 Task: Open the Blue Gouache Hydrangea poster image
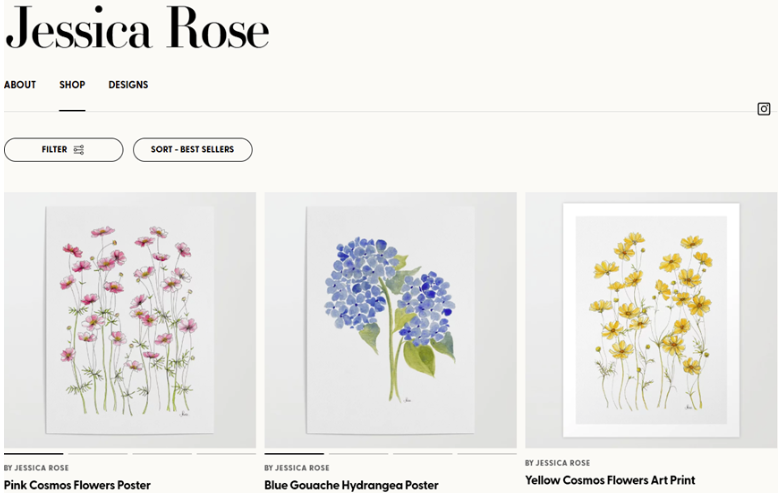click(390, 320)
